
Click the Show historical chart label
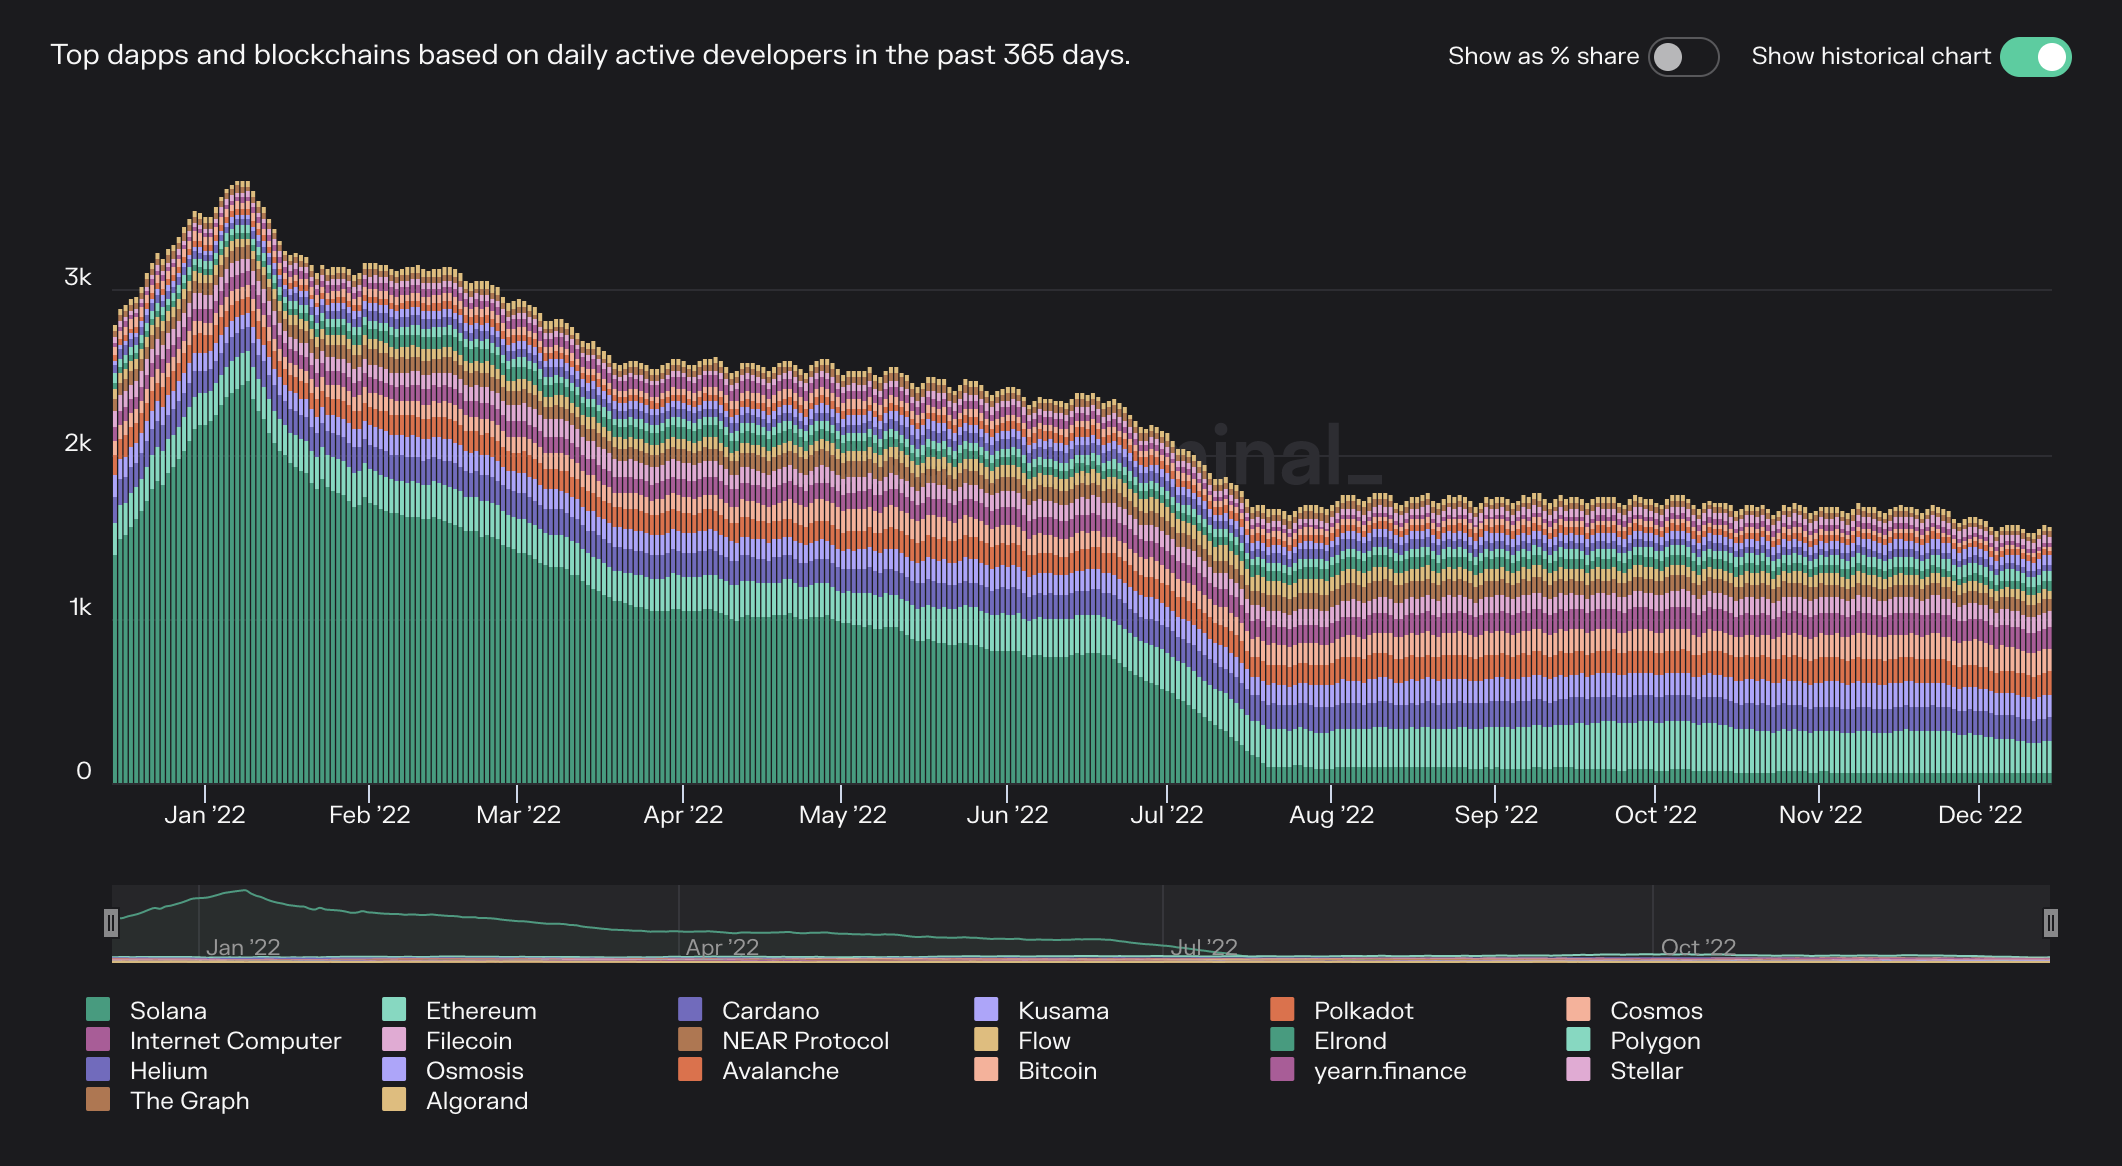pyautogui.click(x=1871, y=56)
